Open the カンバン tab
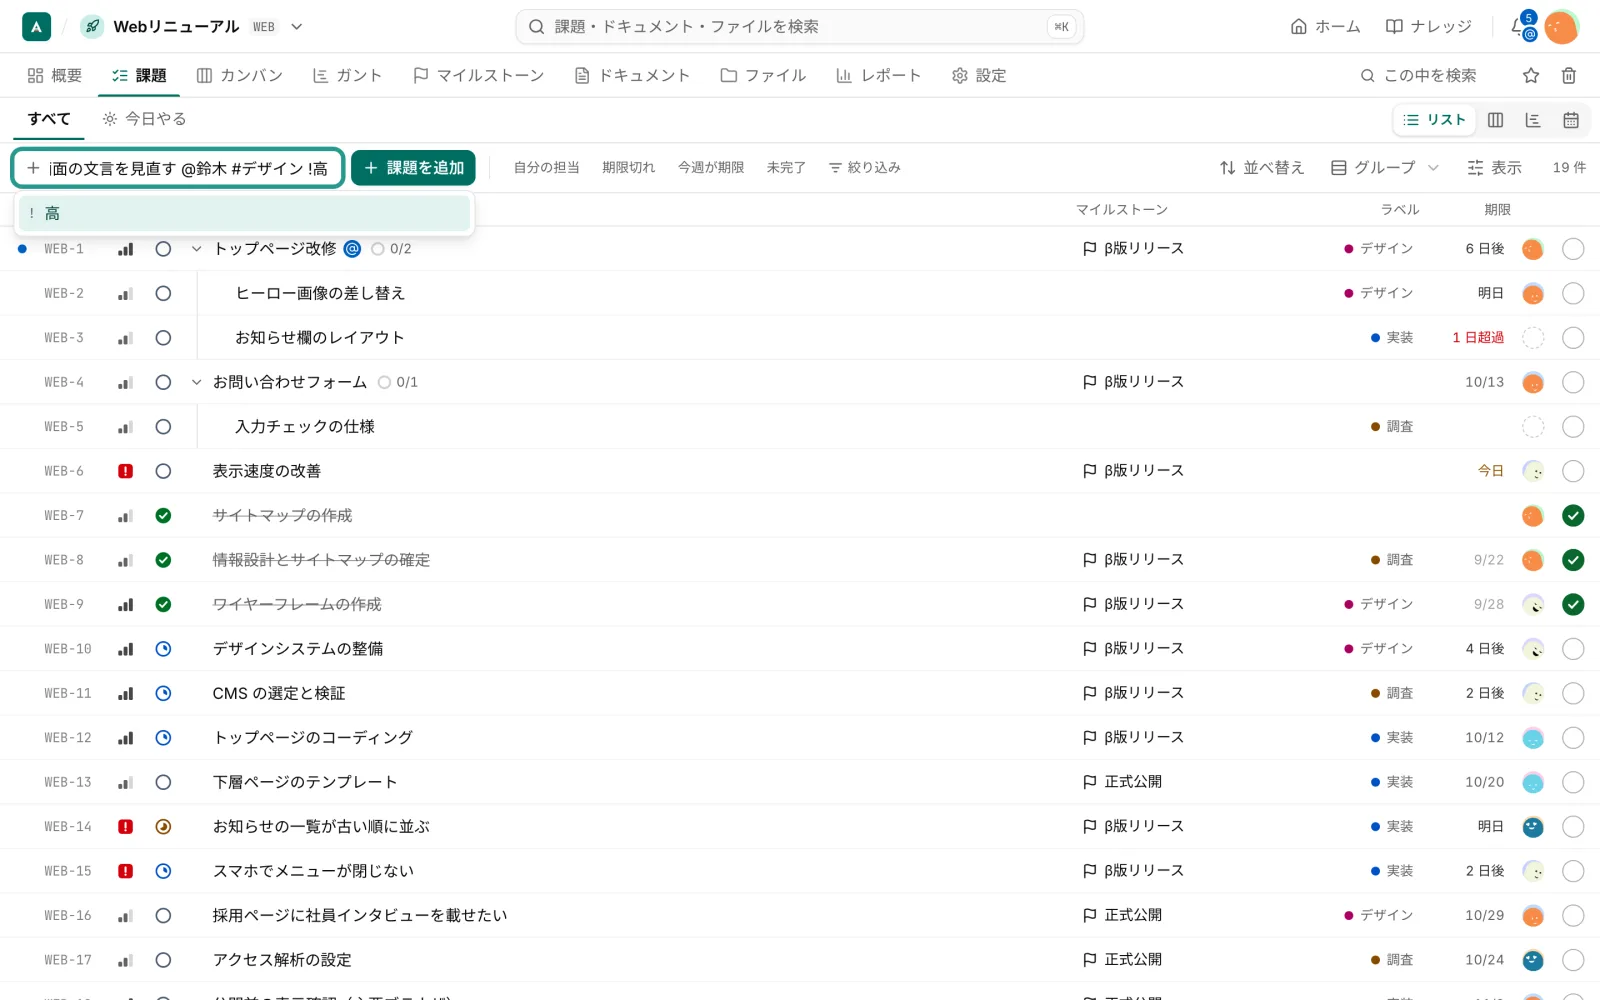Image resolution: width=1600 pixels, height=1000 pixels. pos(240,76)
